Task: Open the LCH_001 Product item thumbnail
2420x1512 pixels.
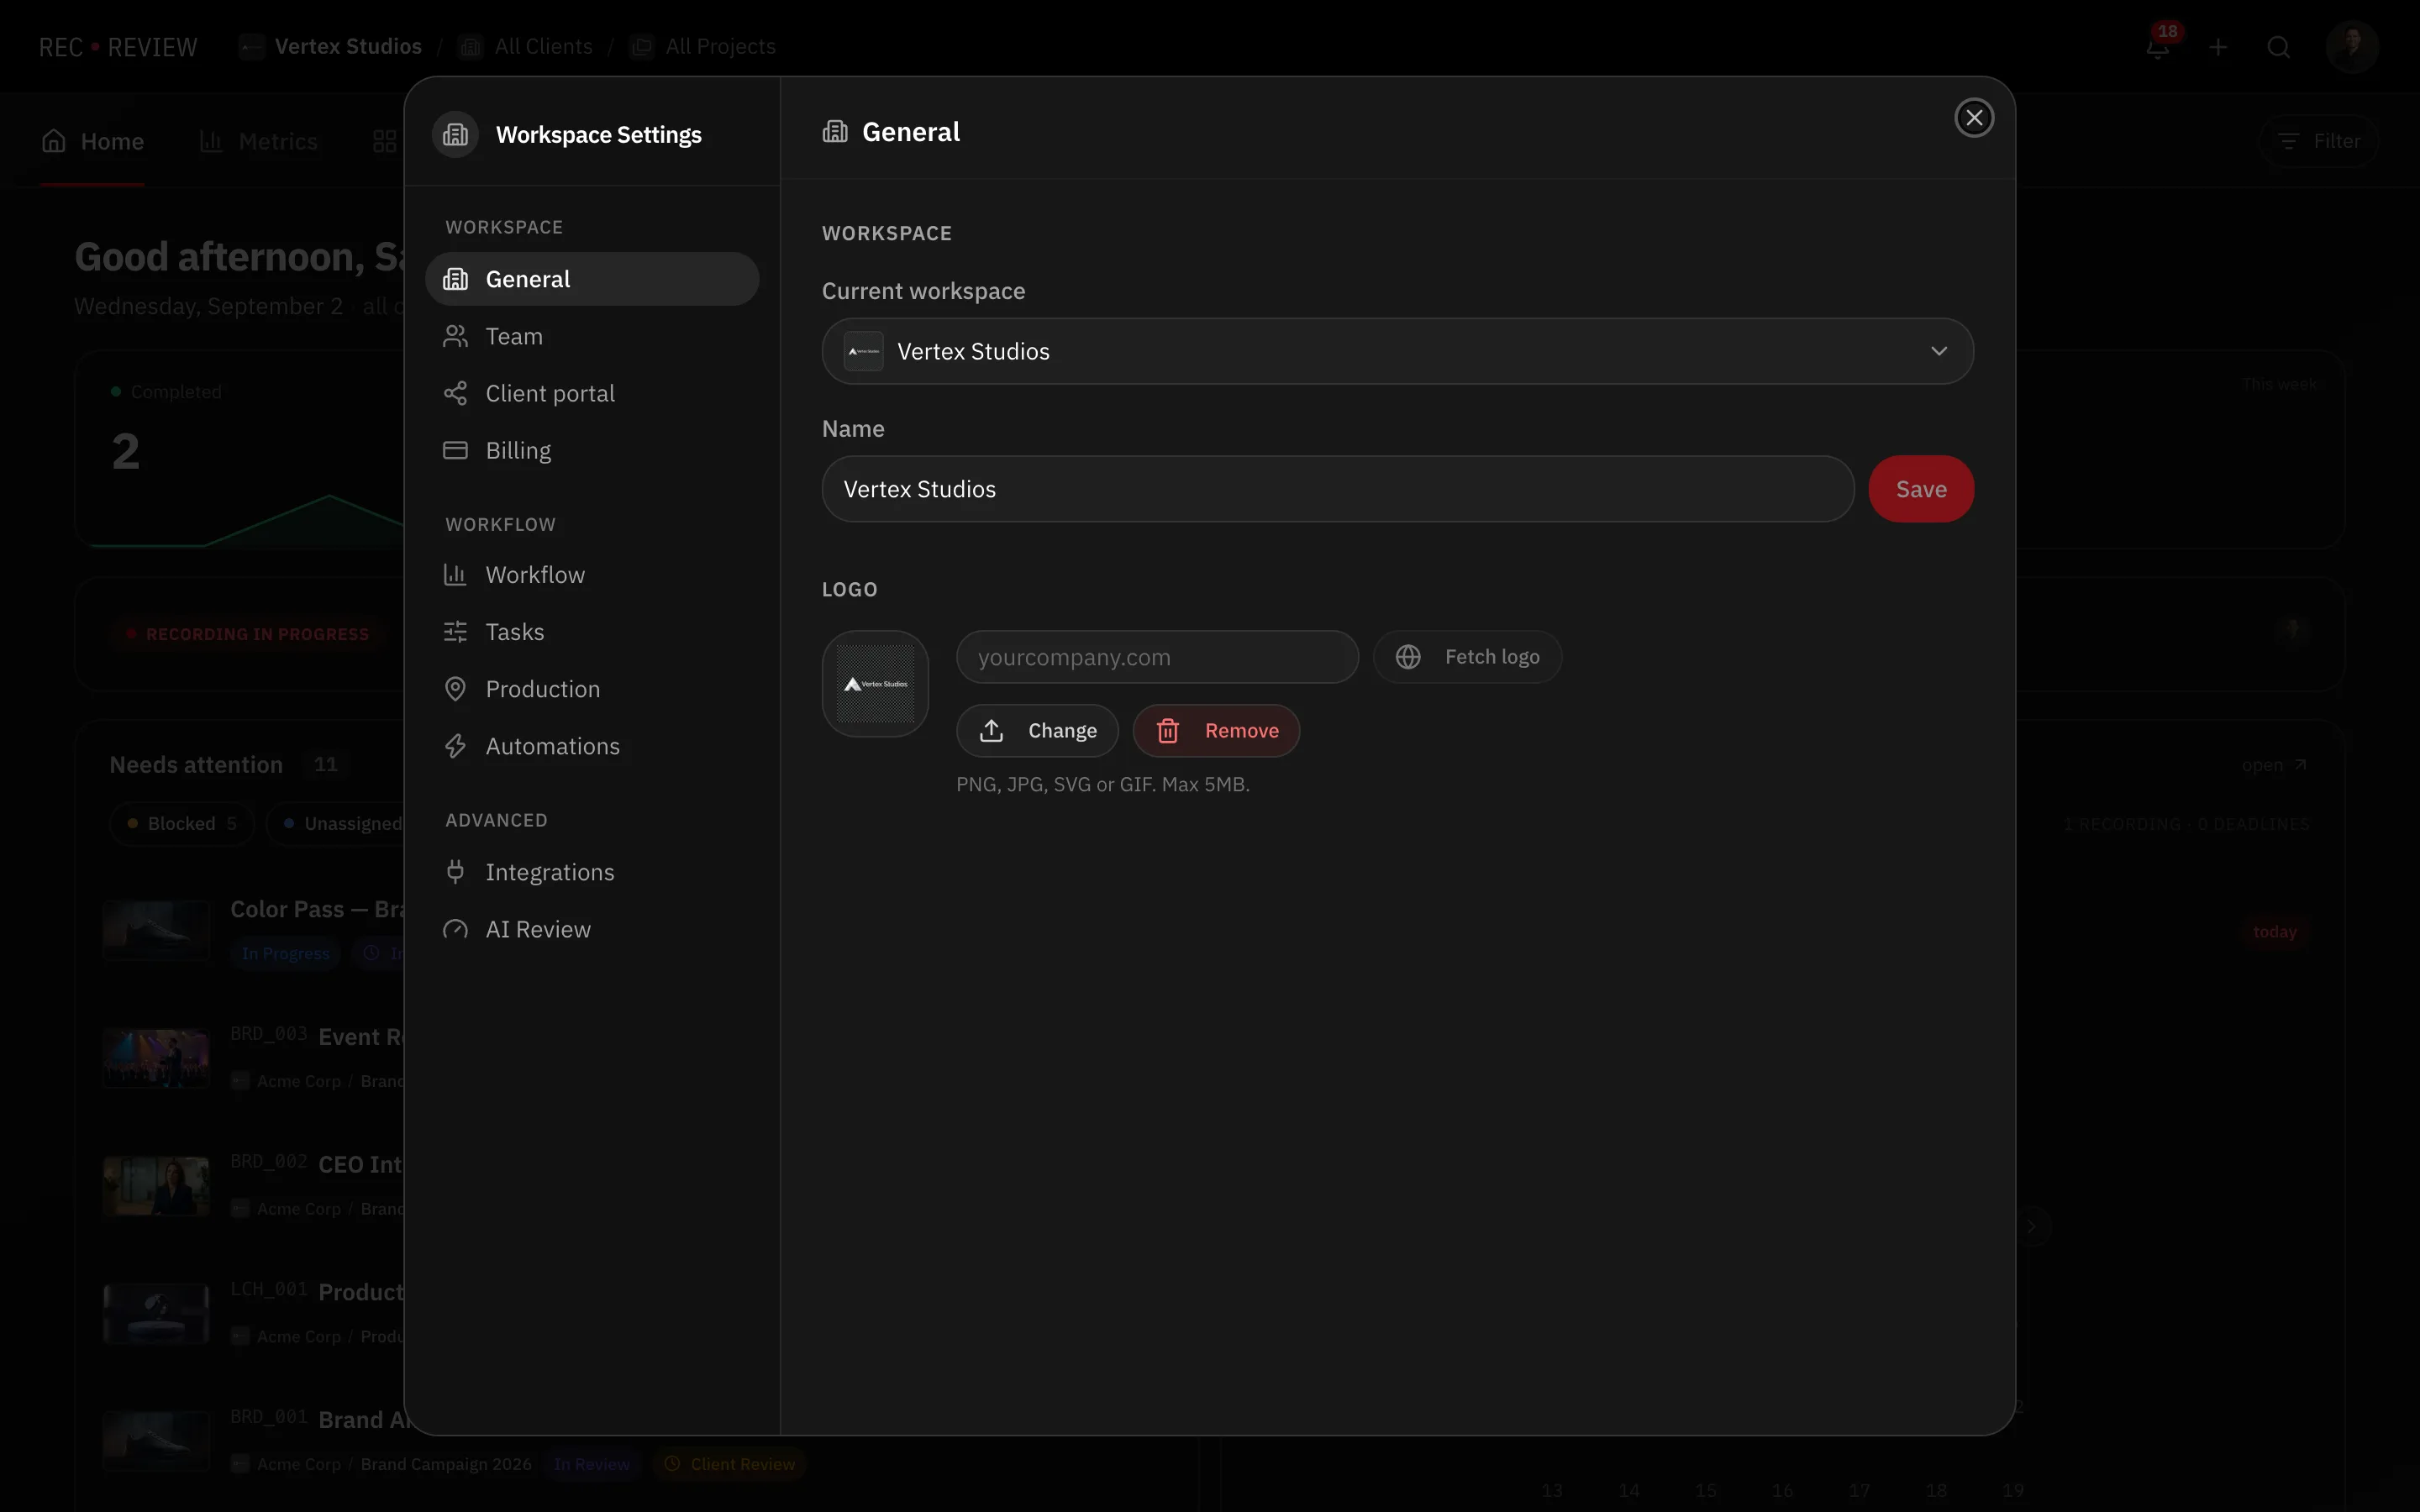Action: (x=157, y=1314)
